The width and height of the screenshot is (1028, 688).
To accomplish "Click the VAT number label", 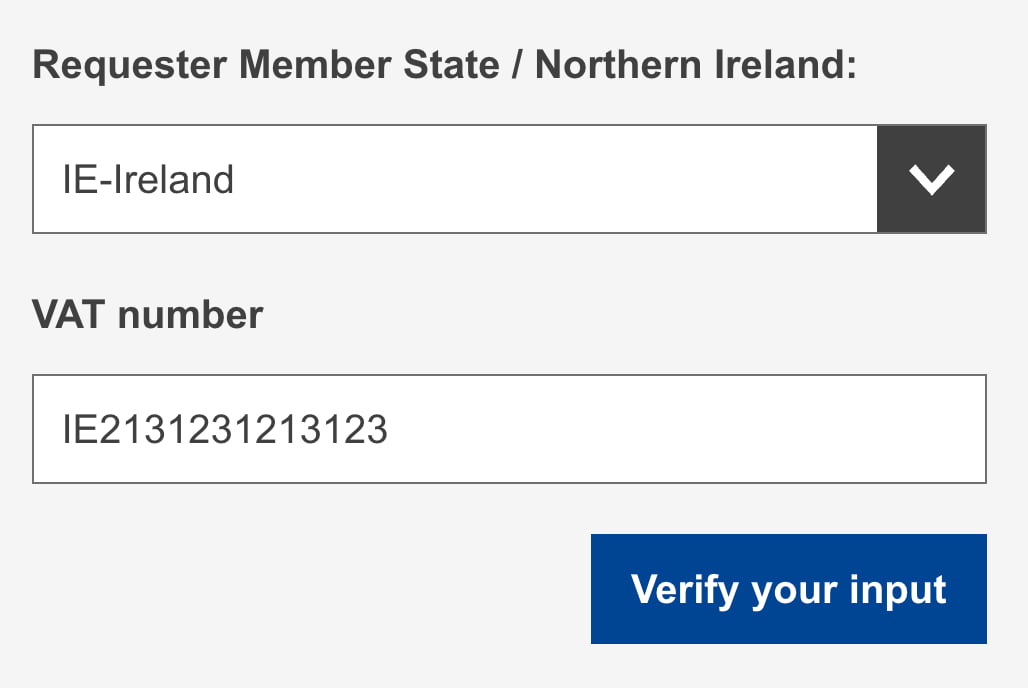I will (147, 314).
